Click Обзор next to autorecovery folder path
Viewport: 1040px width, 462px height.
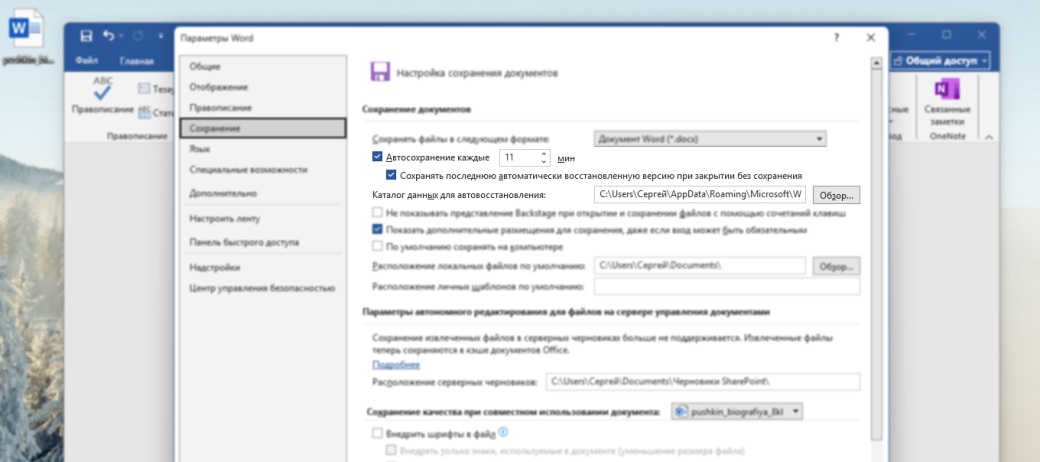click(x=836, y=194)
